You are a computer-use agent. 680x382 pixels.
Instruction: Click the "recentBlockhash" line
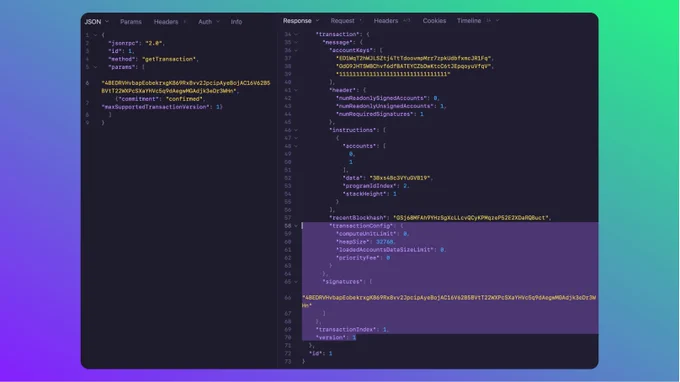(x=440, y=218)
